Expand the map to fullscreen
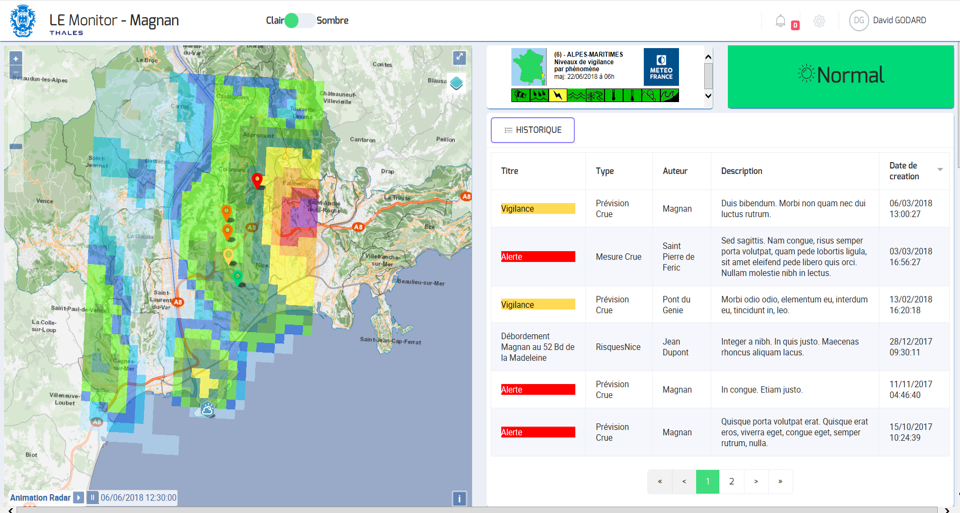960x513 pixels. (459, 58)
